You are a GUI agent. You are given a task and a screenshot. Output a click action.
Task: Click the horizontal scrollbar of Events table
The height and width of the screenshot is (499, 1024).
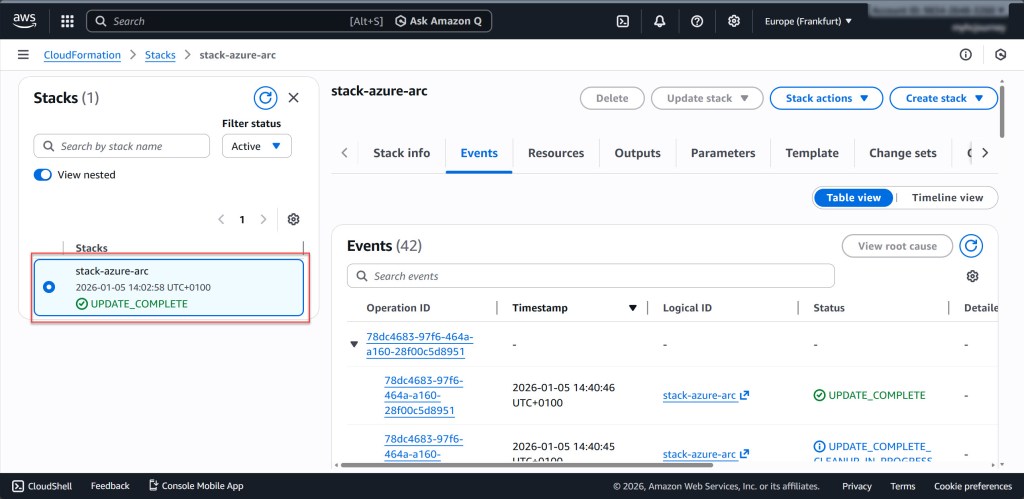527,465
